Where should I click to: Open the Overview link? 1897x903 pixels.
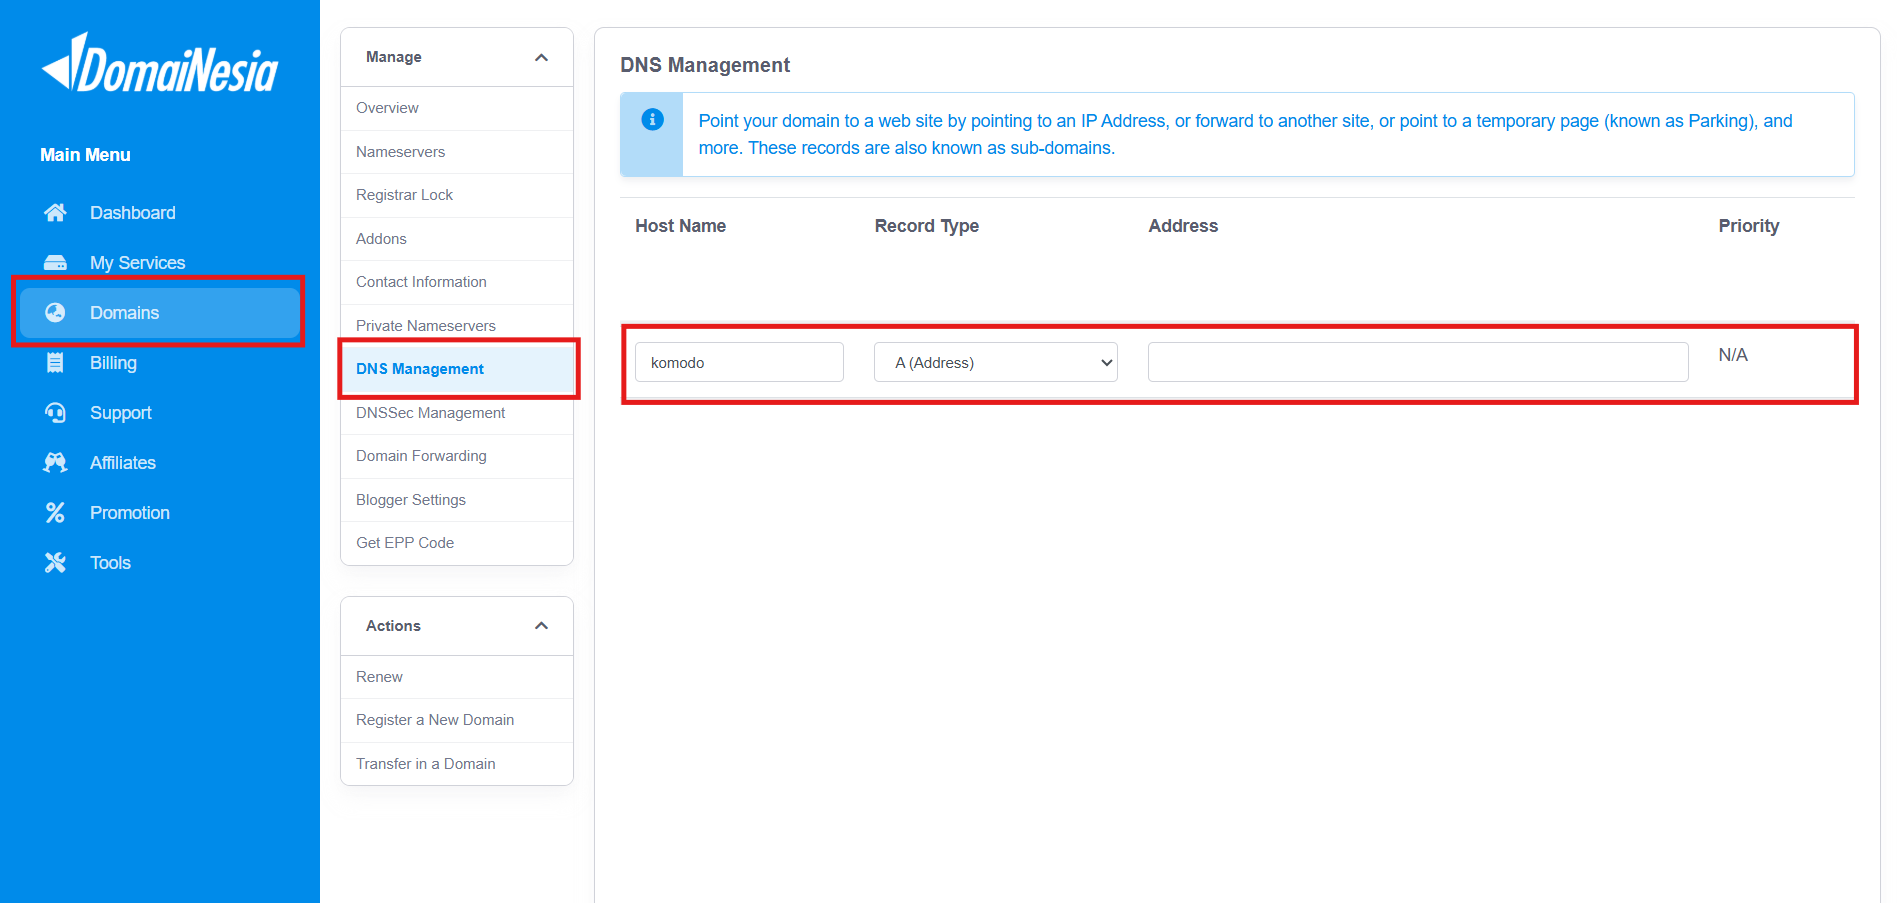[x=457, y=108]
